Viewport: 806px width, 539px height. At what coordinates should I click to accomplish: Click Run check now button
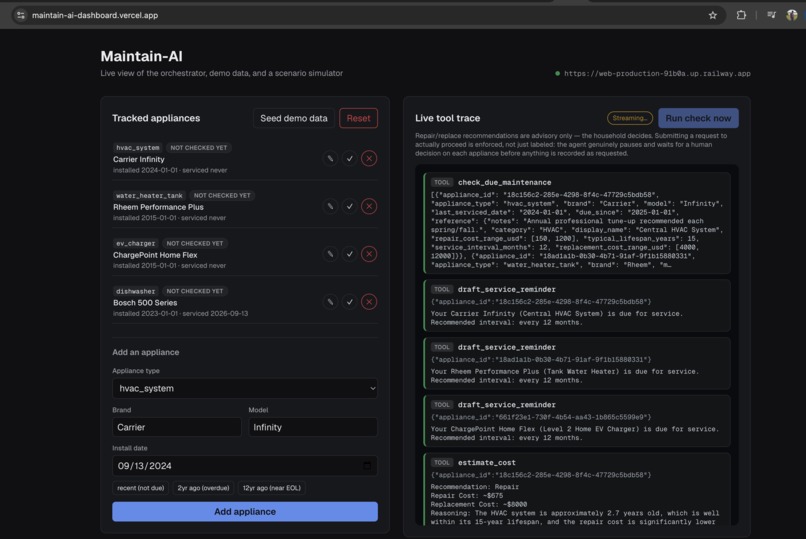(x=698, y=118)
